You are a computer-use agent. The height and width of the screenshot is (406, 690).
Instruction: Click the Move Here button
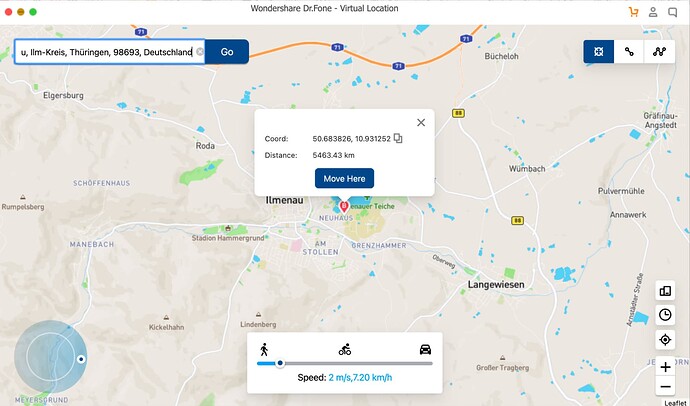[x=344, y=178]
